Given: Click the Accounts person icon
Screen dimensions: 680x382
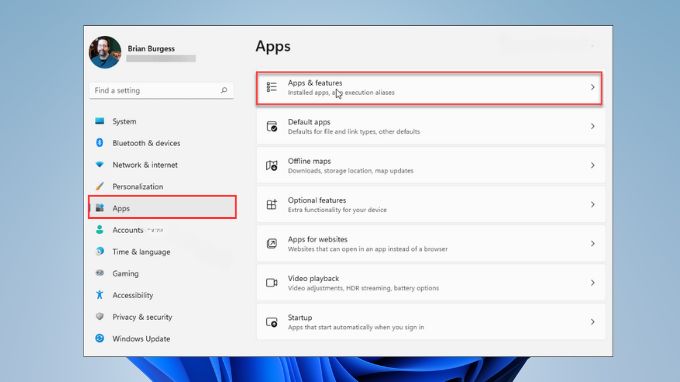Looking at the screenshot, I should pos(99,229).
